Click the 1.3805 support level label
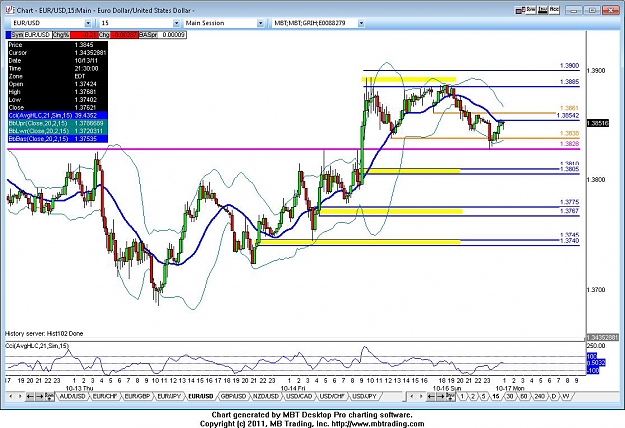 click(569, 169)
